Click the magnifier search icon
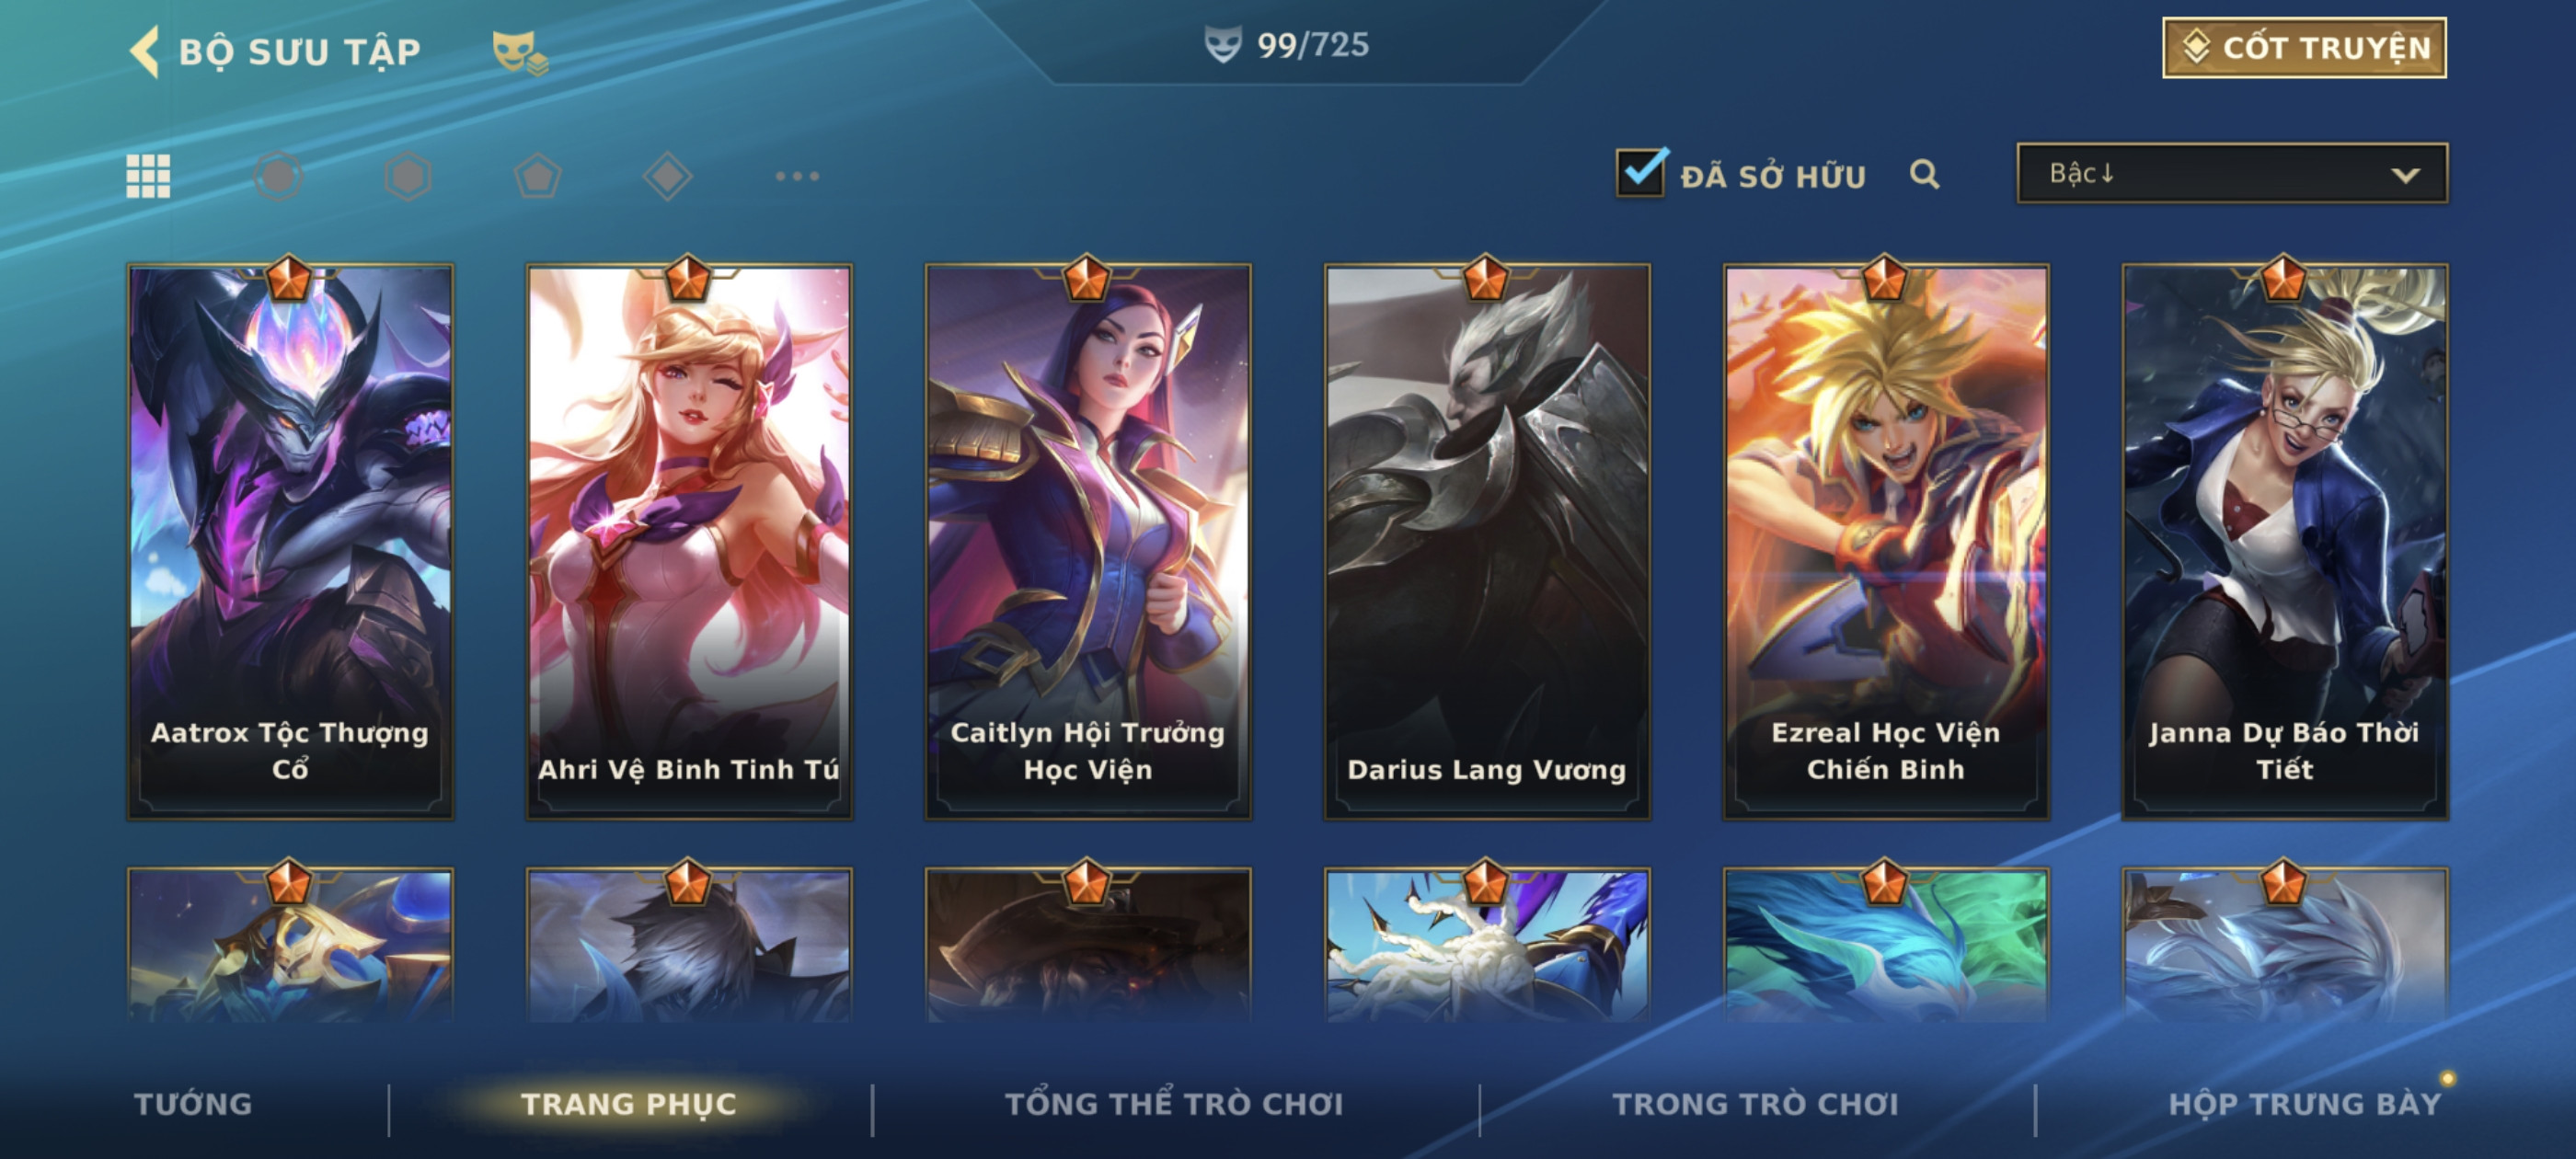This screenshot has height=1159, width=2576. (x=1924, y=174)
